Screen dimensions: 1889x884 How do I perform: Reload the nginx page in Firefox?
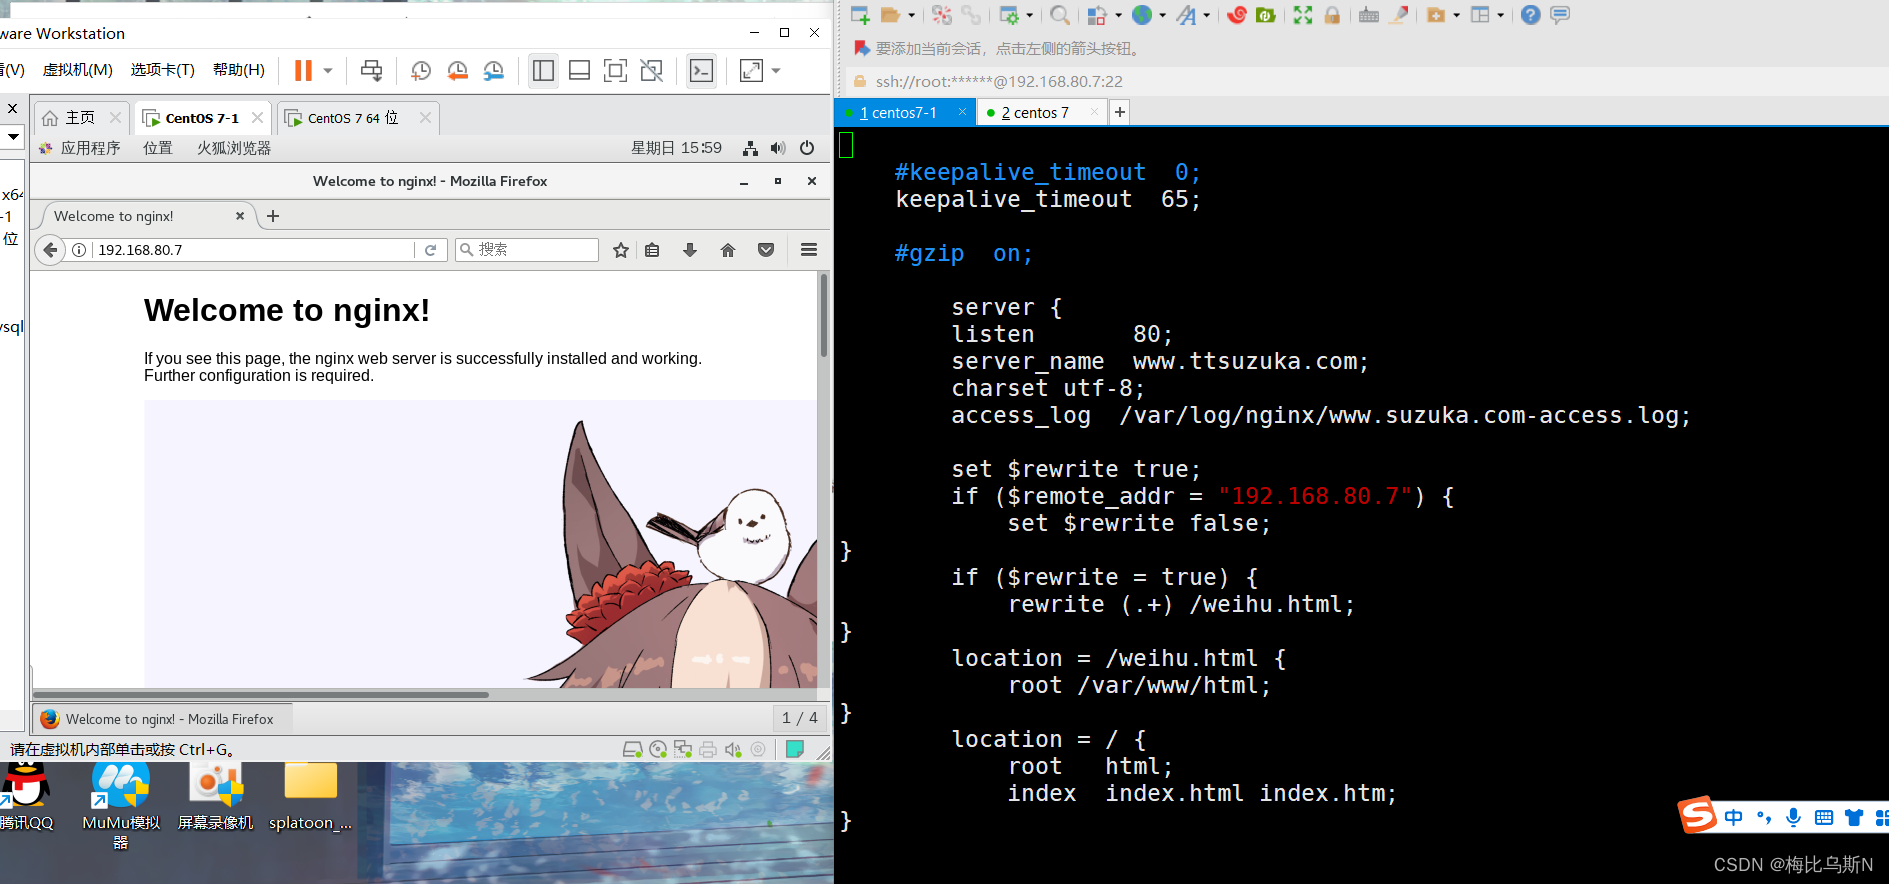pos(430,250)
